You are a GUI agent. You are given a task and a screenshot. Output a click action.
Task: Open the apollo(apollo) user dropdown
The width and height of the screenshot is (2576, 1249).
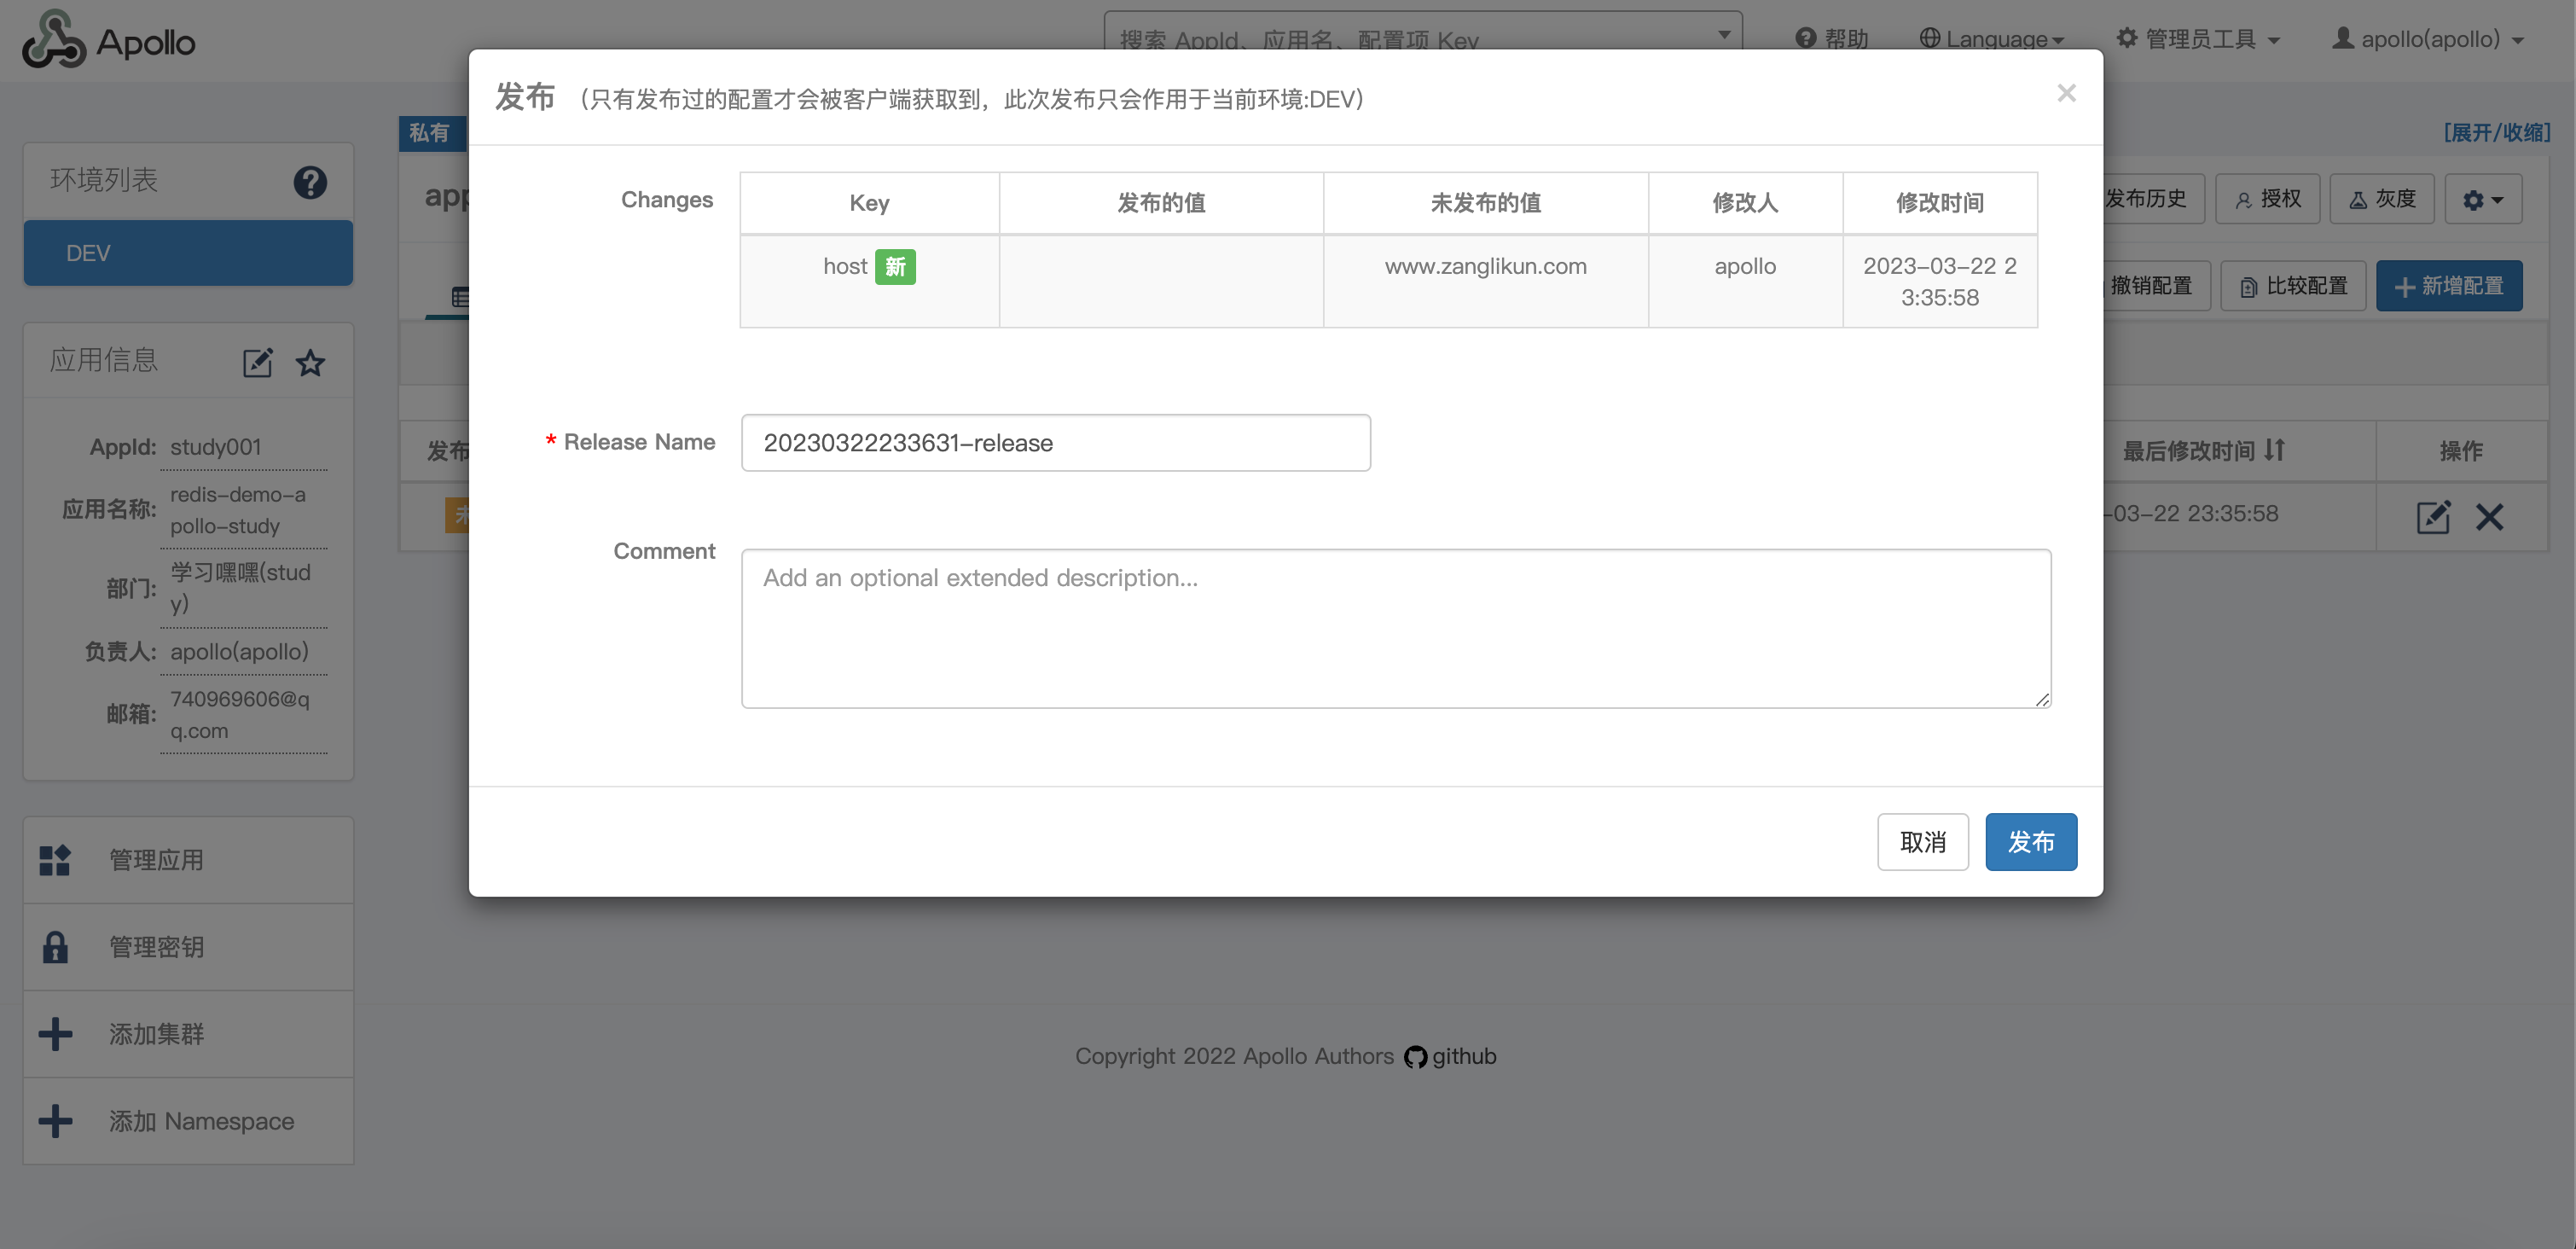[x=2429, y=39]
